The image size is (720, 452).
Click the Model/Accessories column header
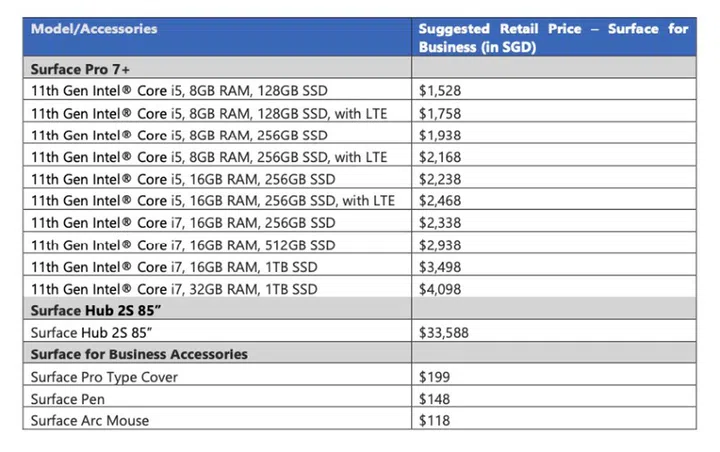[x=94, y=29]
